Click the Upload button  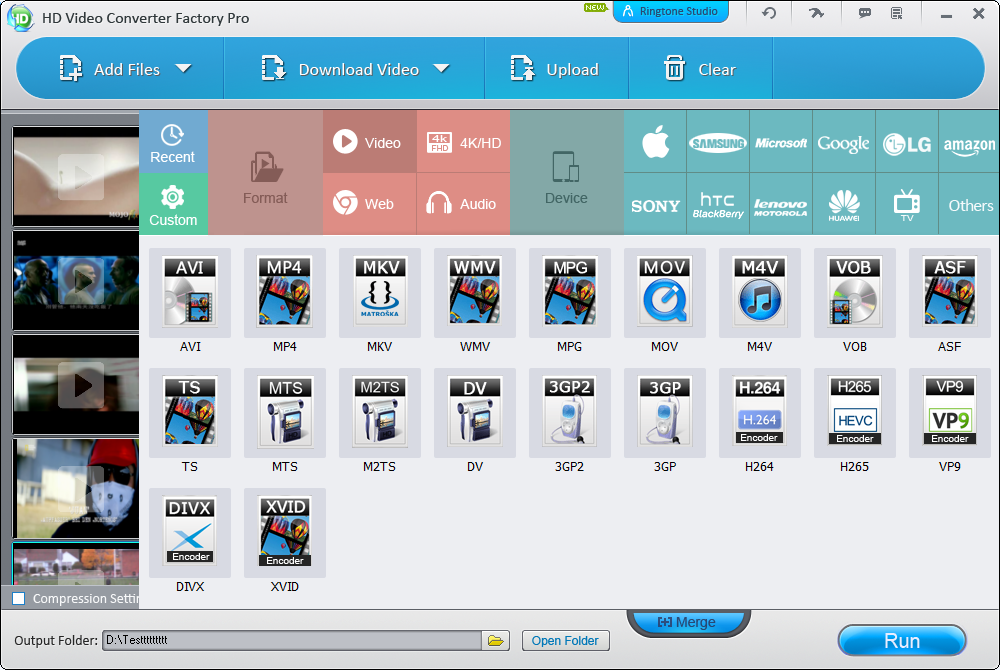(556, 69)
